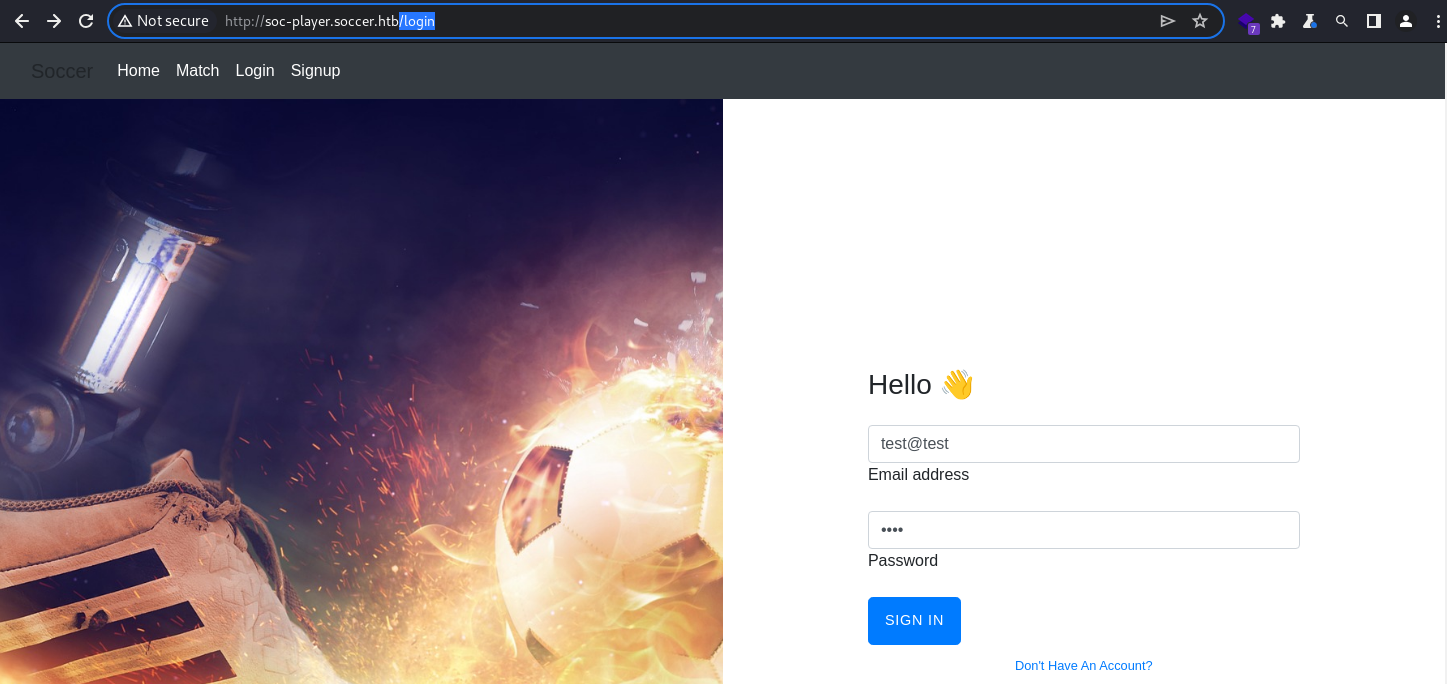Click the Password label
Screen dimensions: 1447x684
[x=903, y=561]
